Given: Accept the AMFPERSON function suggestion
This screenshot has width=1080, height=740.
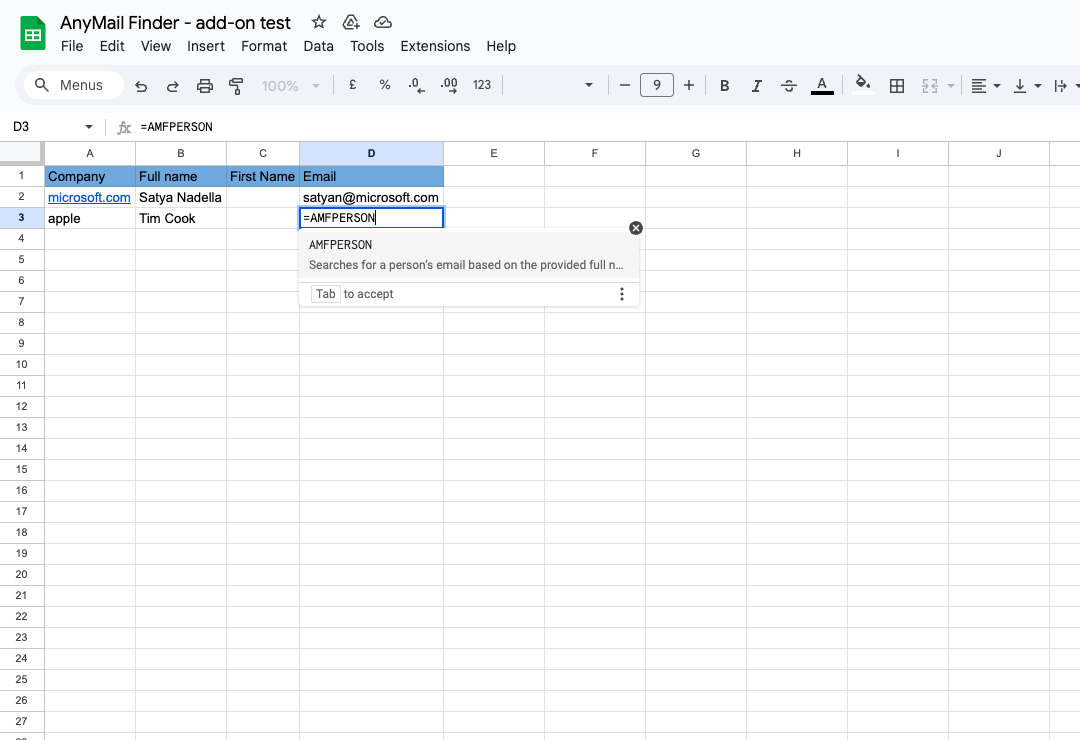Looking at the screenshot, I should click(x=469, y=254).
